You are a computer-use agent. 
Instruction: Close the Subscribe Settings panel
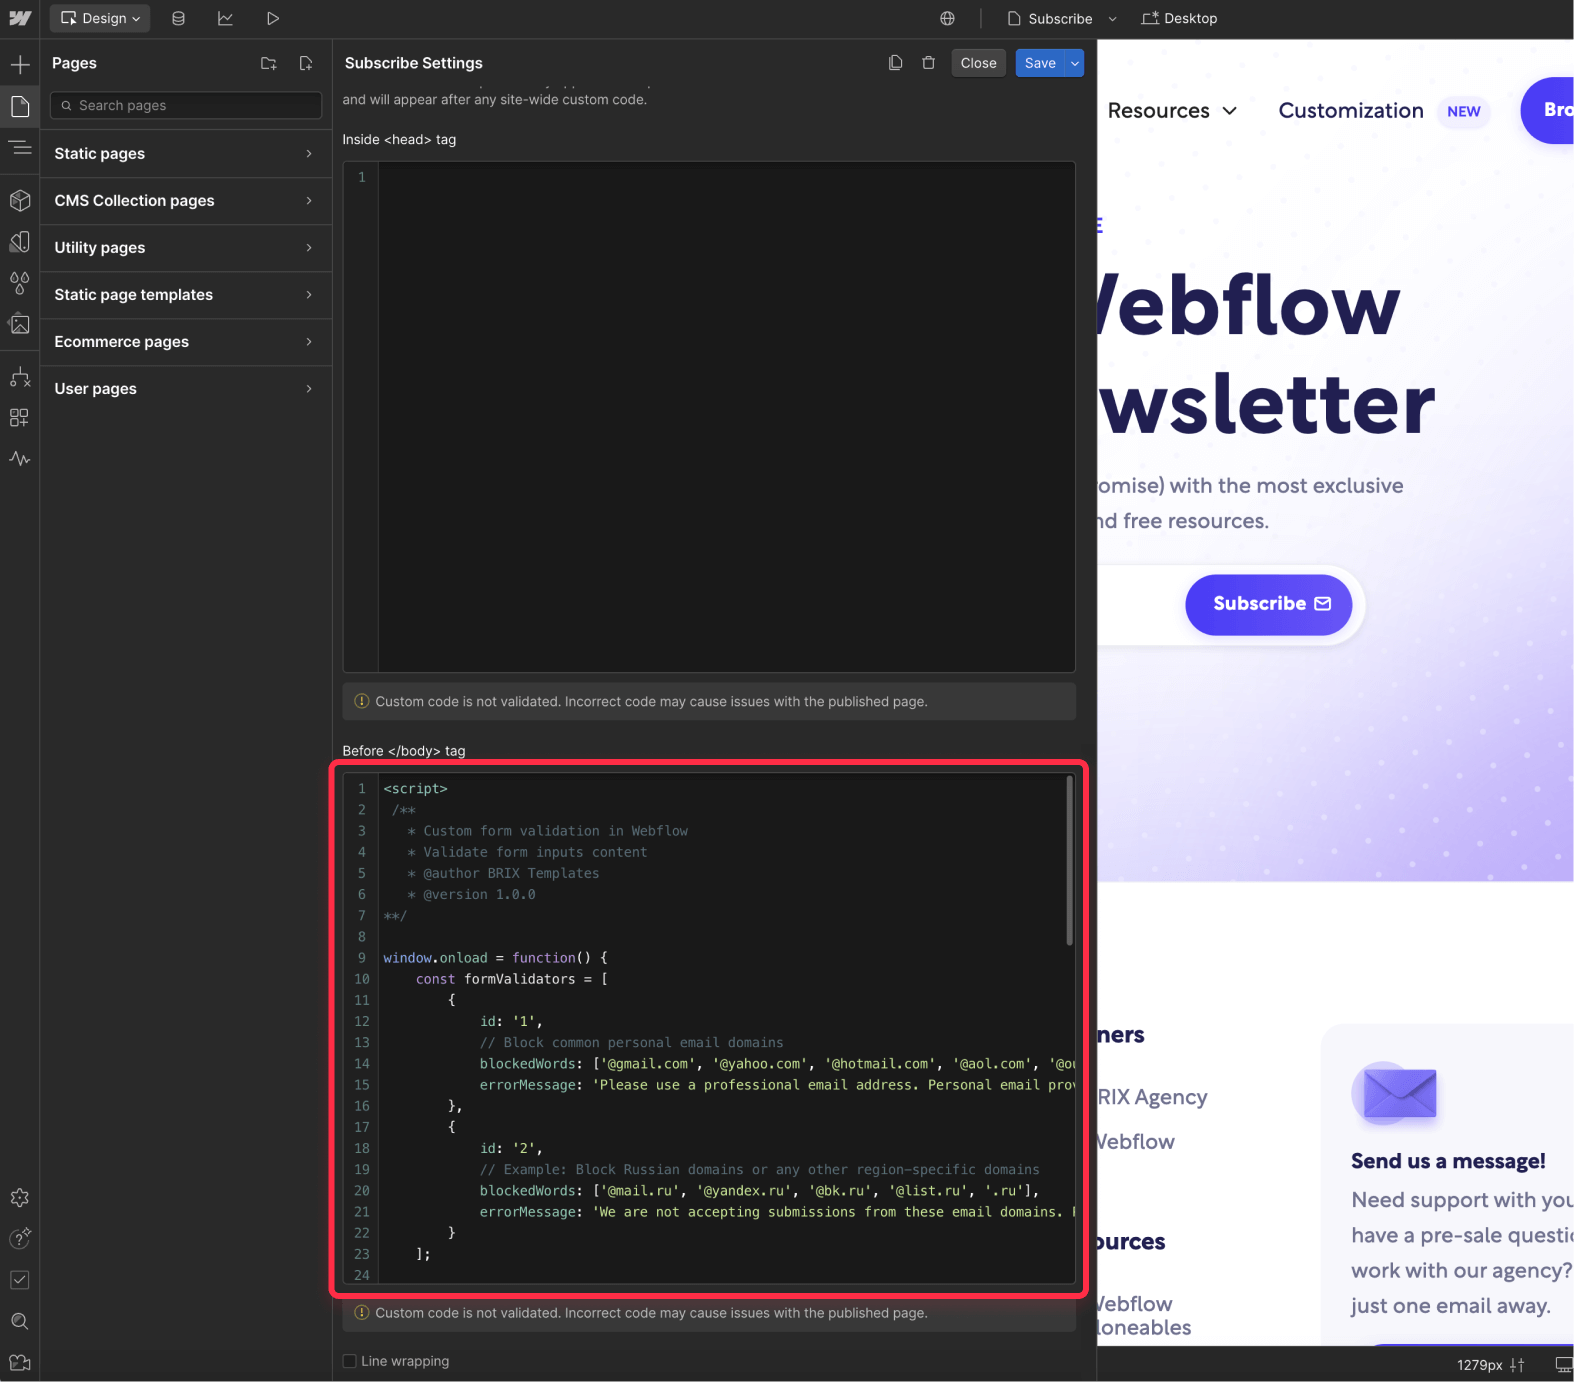click(978, 63)
